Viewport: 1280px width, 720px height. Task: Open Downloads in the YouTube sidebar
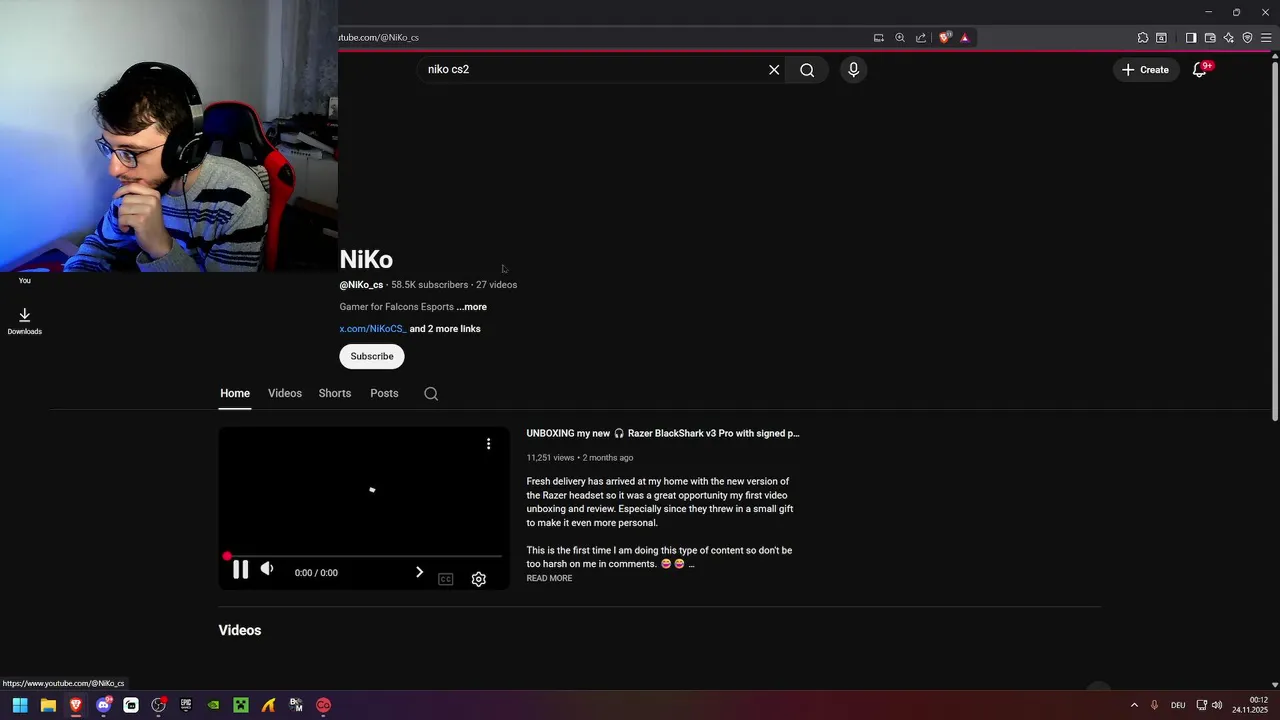(25, 321)
